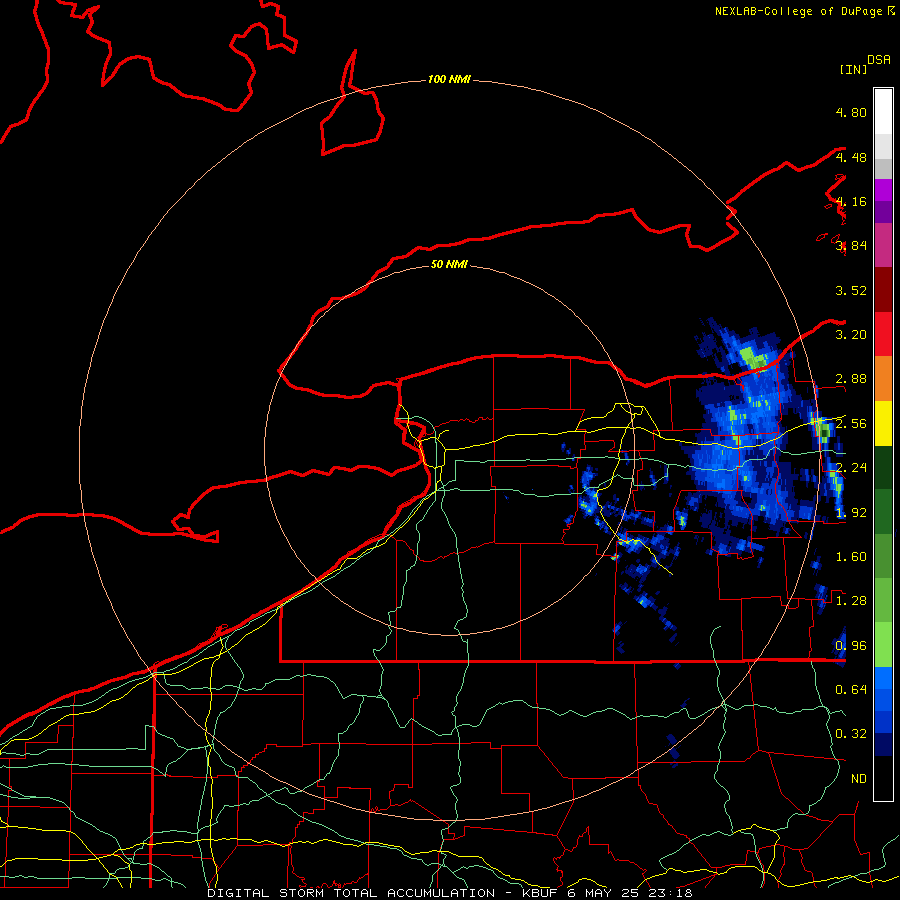Screen dimensions: 900x900
Task: Pick the dark red swatch beside 3.52
Action: click(883, 290)
